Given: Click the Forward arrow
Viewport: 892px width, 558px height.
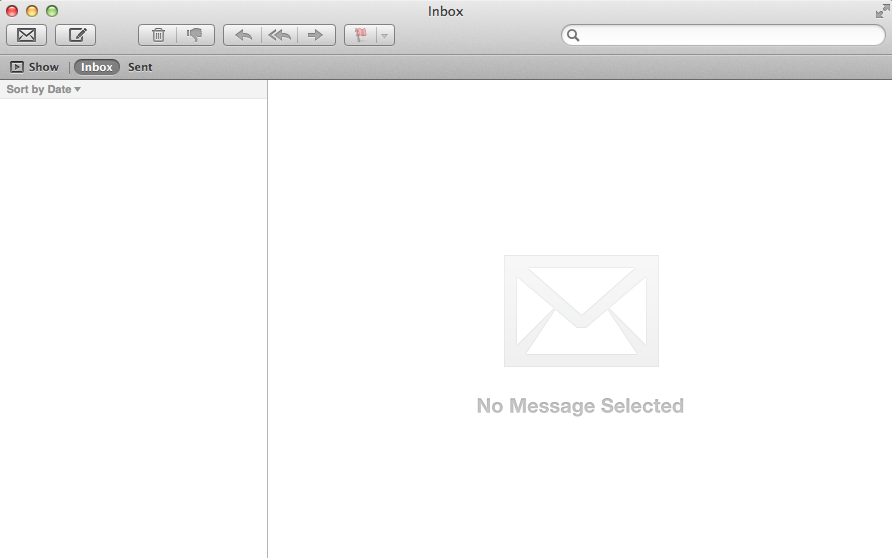Looking at the screenshot, I should [x=316, y=35].
